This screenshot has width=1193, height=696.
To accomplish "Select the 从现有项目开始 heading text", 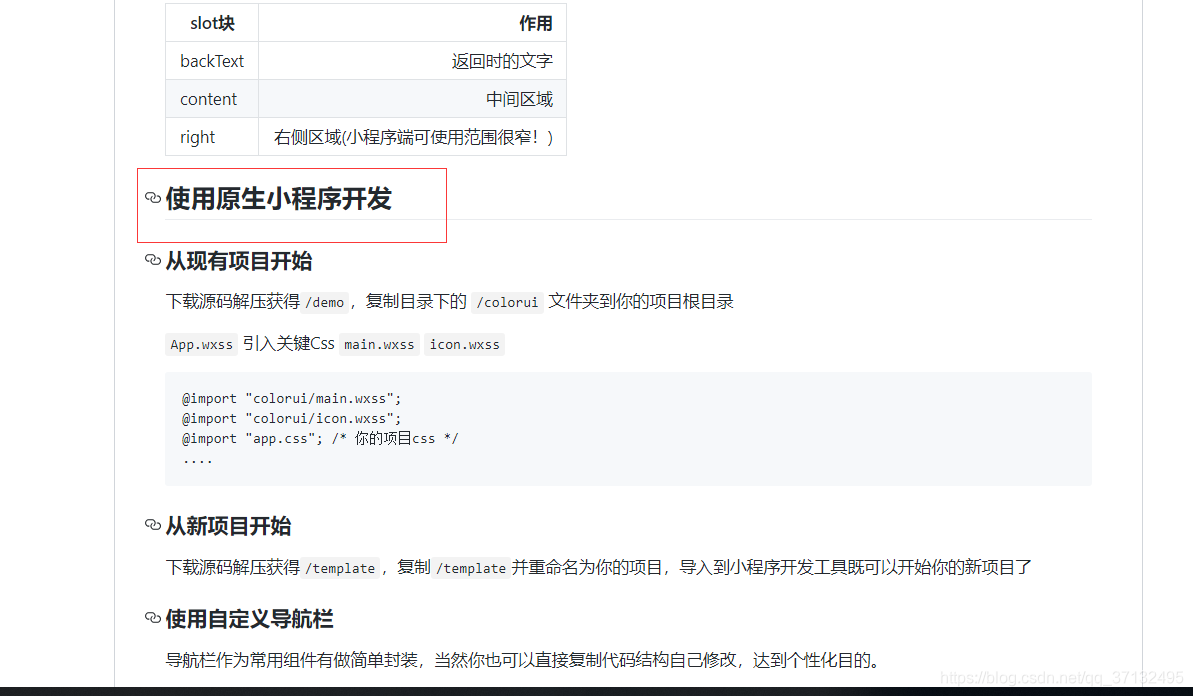I will pyautogui.click(x=239, y=260).
